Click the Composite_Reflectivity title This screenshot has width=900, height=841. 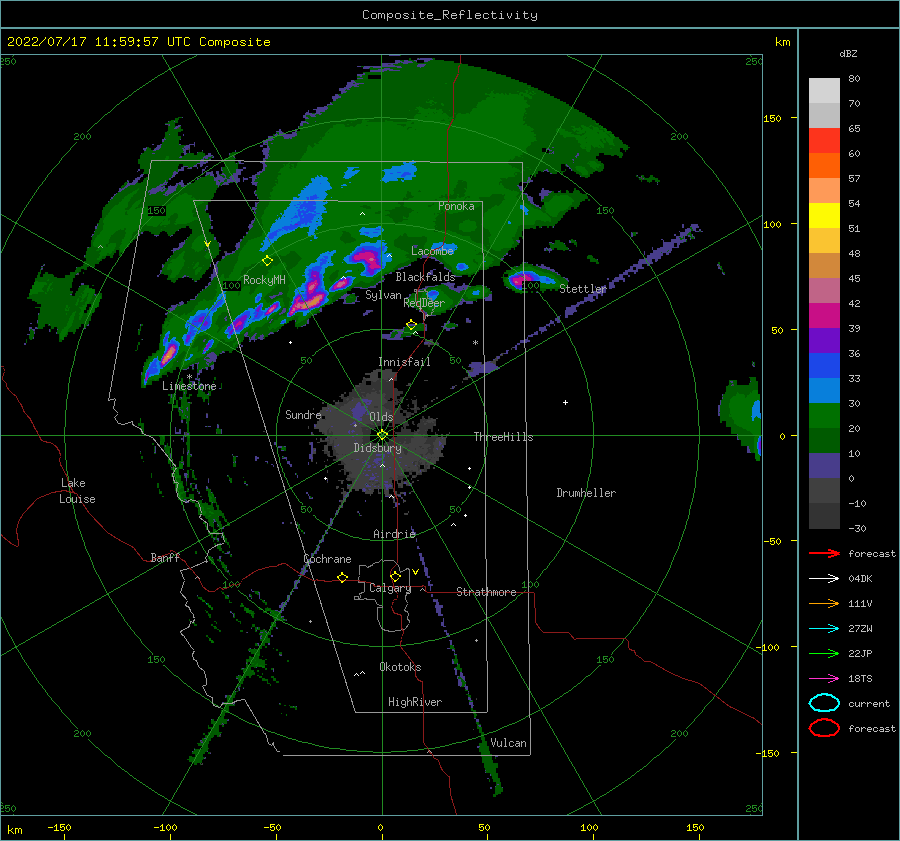click(450, 15)
